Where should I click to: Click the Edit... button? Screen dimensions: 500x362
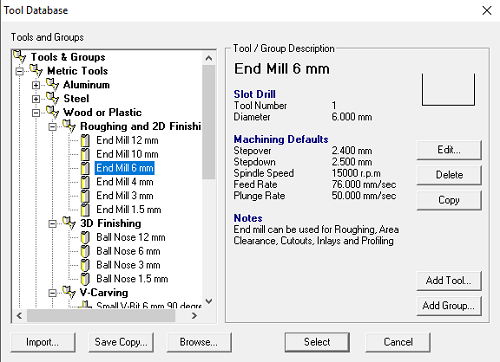tap(449, 150)
